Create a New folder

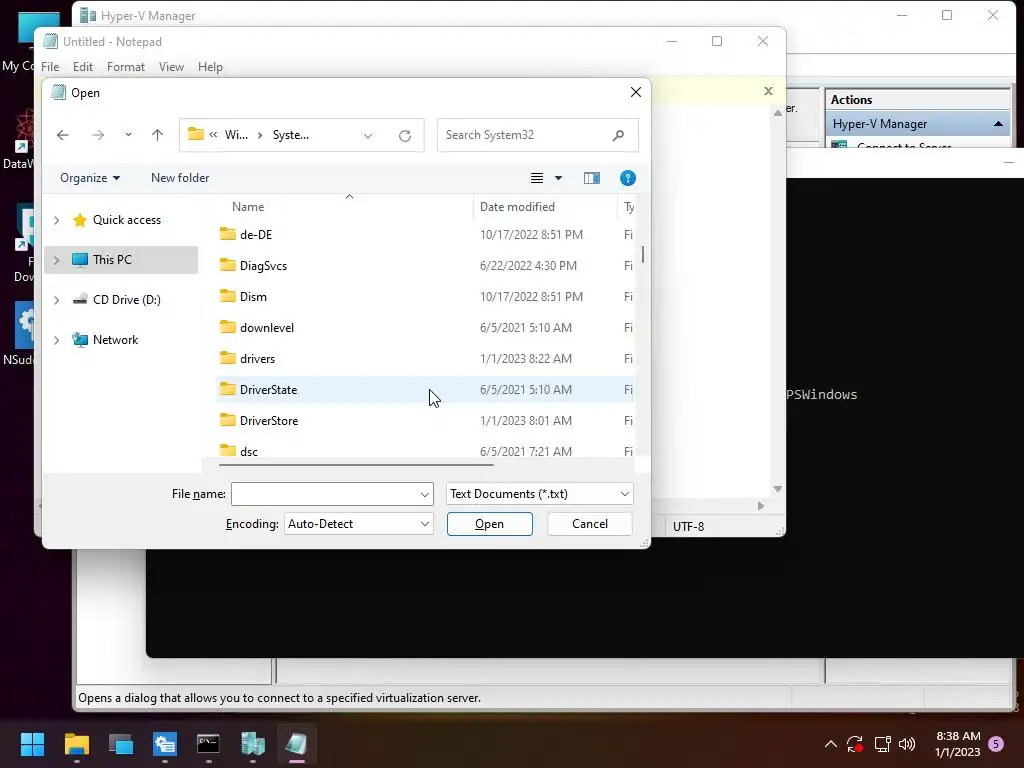click(180, 178)
